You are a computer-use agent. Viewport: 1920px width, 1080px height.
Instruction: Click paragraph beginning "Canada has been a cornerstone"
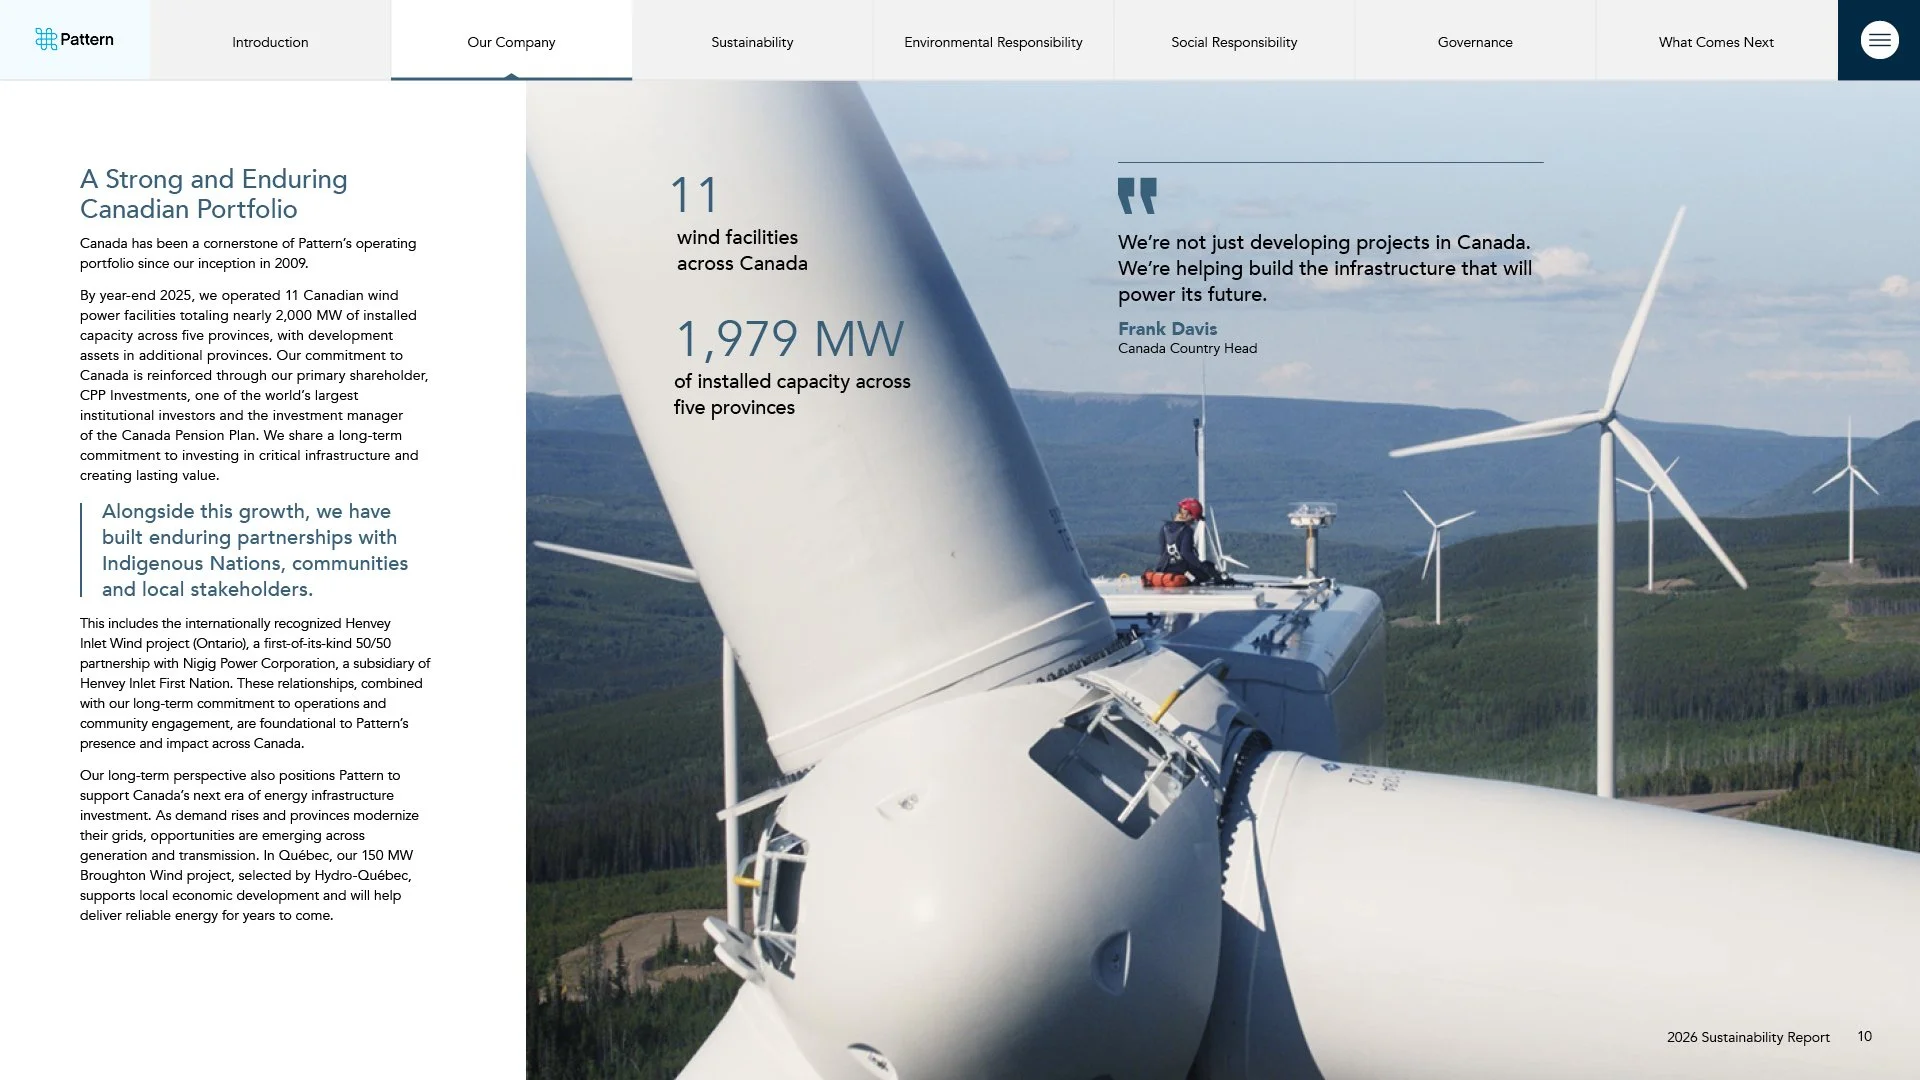[248, 253]
